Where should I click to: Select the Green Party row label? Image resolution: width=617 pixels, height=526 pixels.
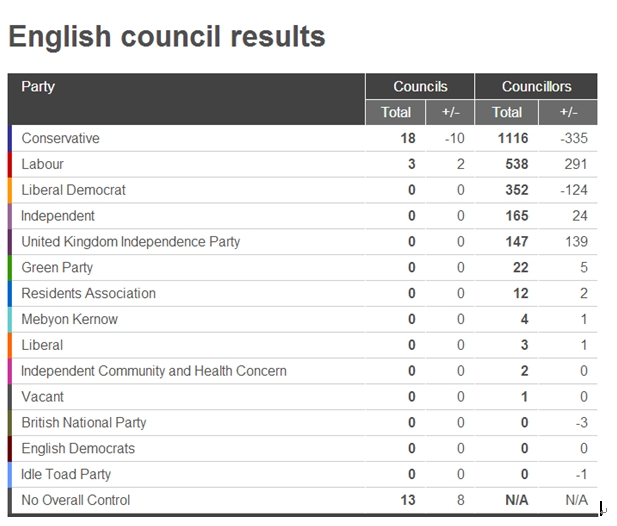(x=57, y=268)
